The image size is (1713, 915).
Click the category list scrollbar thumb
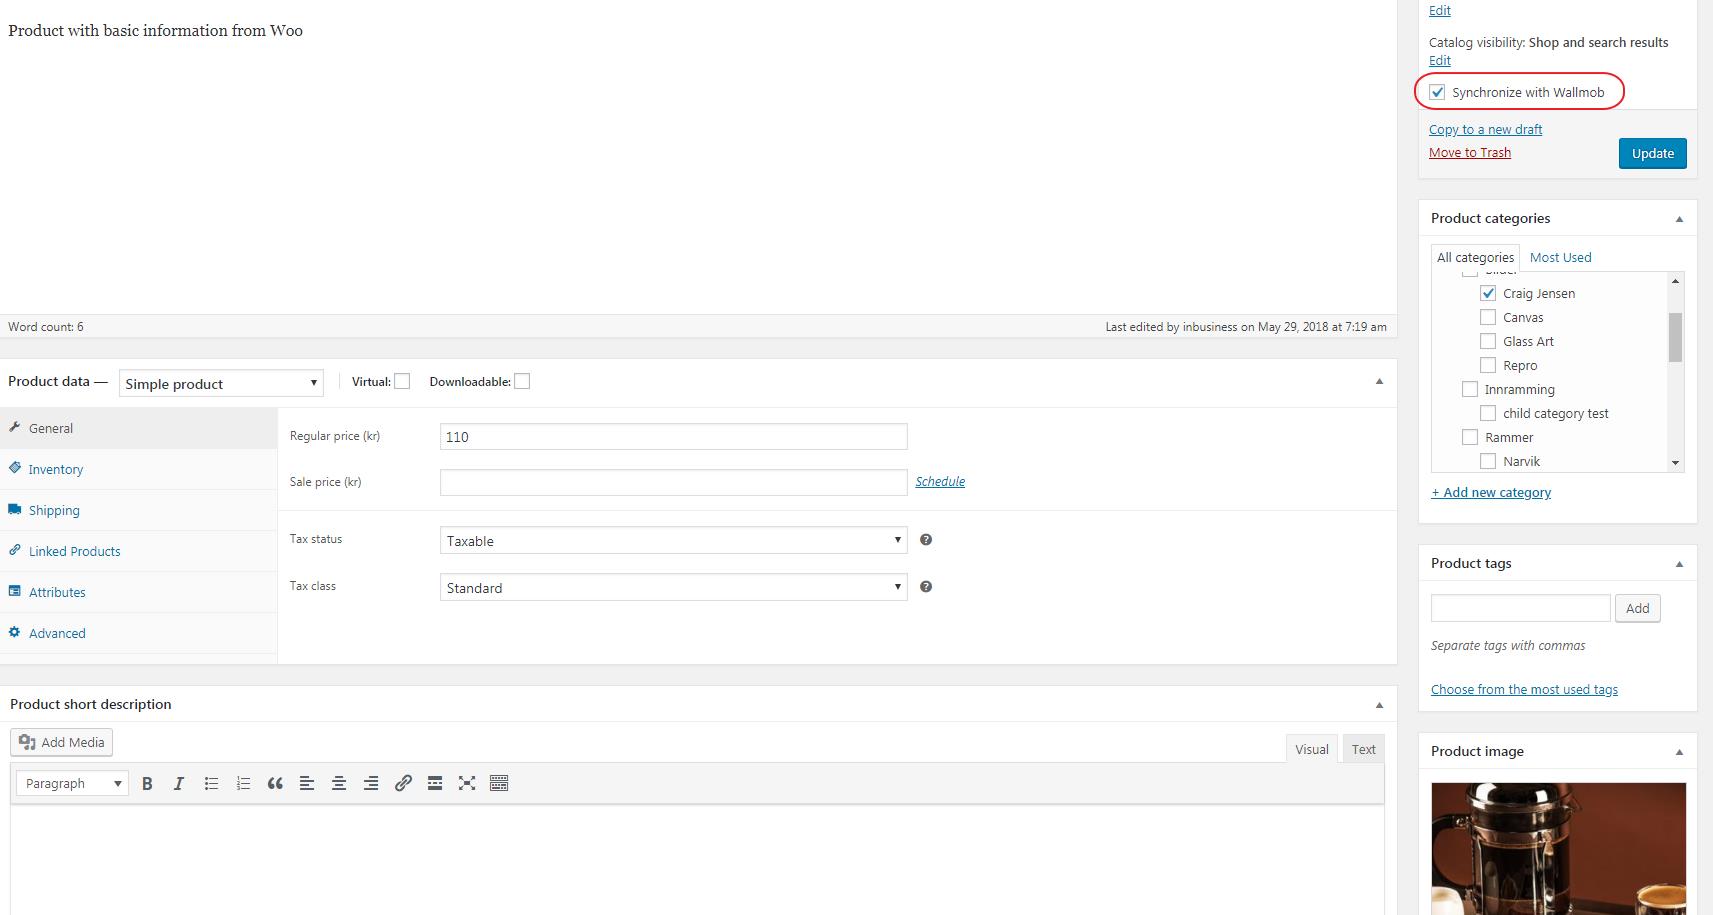[1675, 337]
